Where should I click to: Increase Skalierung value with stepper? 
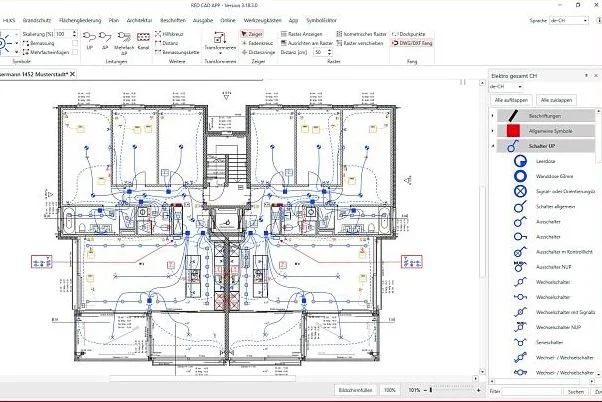click(74, 32)
